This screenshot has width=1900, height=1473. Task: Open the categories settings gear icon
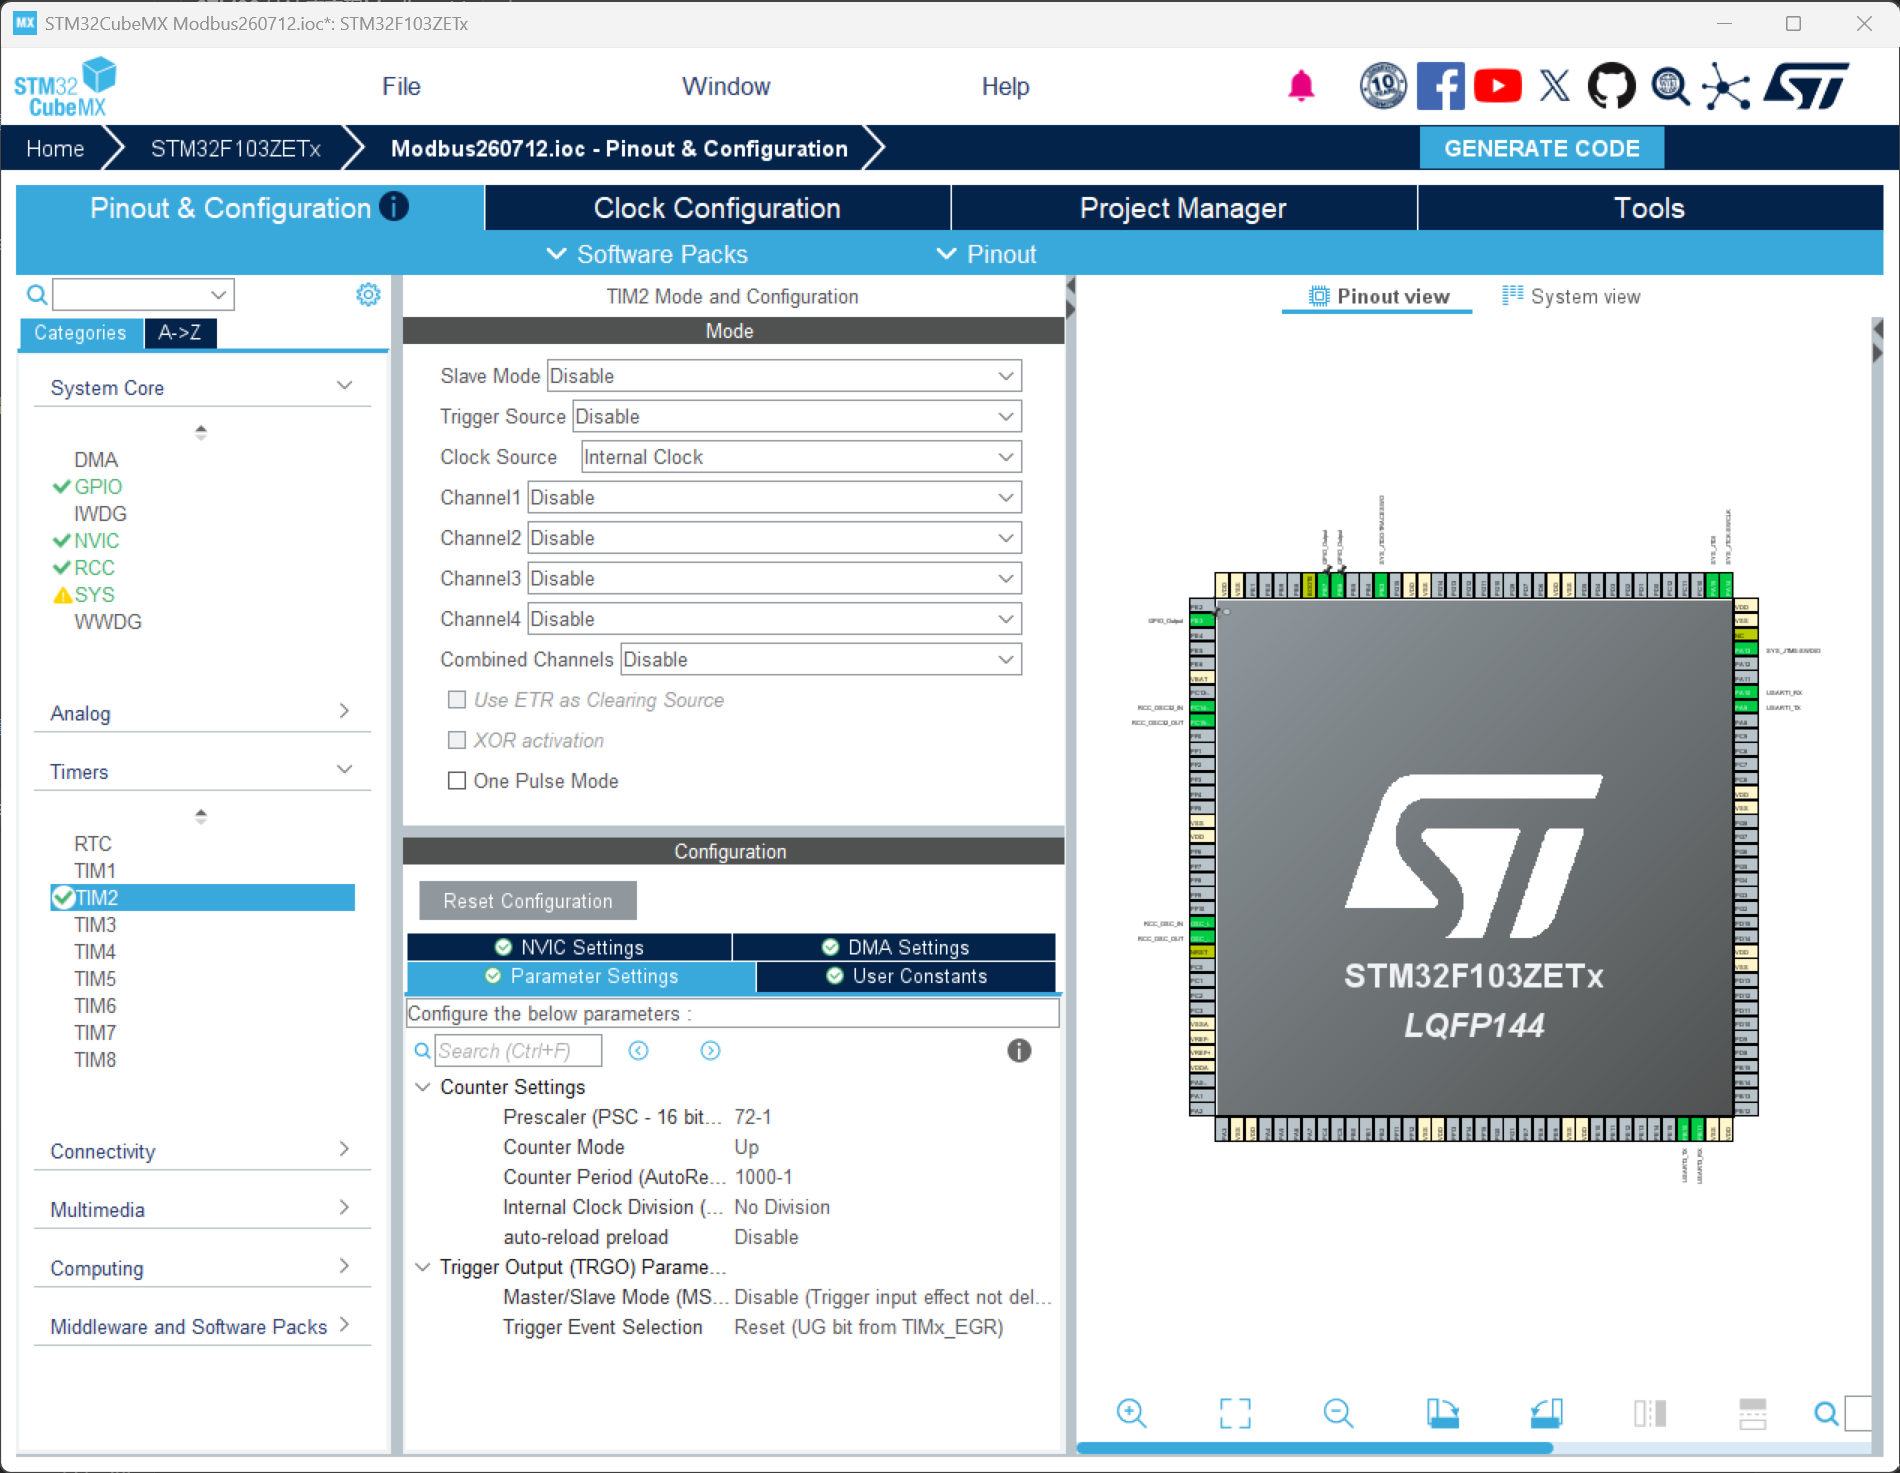(368, 294)
